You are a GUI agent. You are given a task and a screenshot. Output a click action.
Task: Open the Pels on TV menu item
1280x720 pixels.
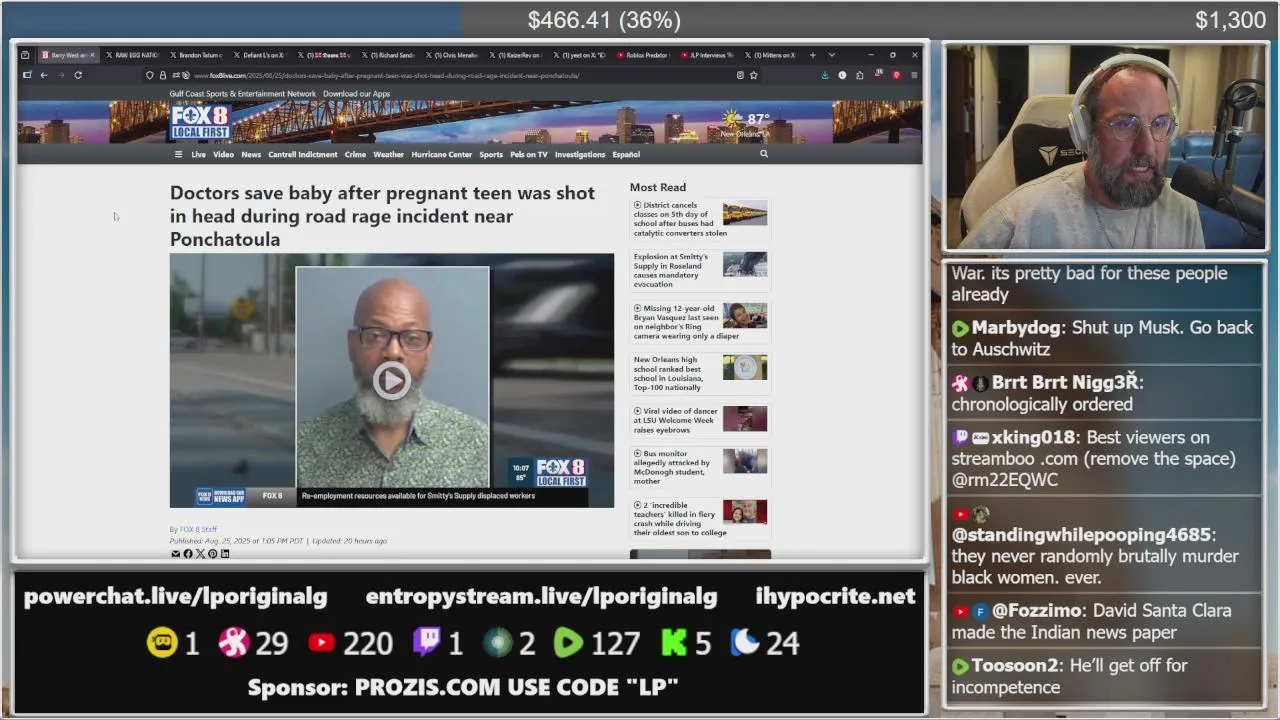pyautogui.click(x=529, y=155)
